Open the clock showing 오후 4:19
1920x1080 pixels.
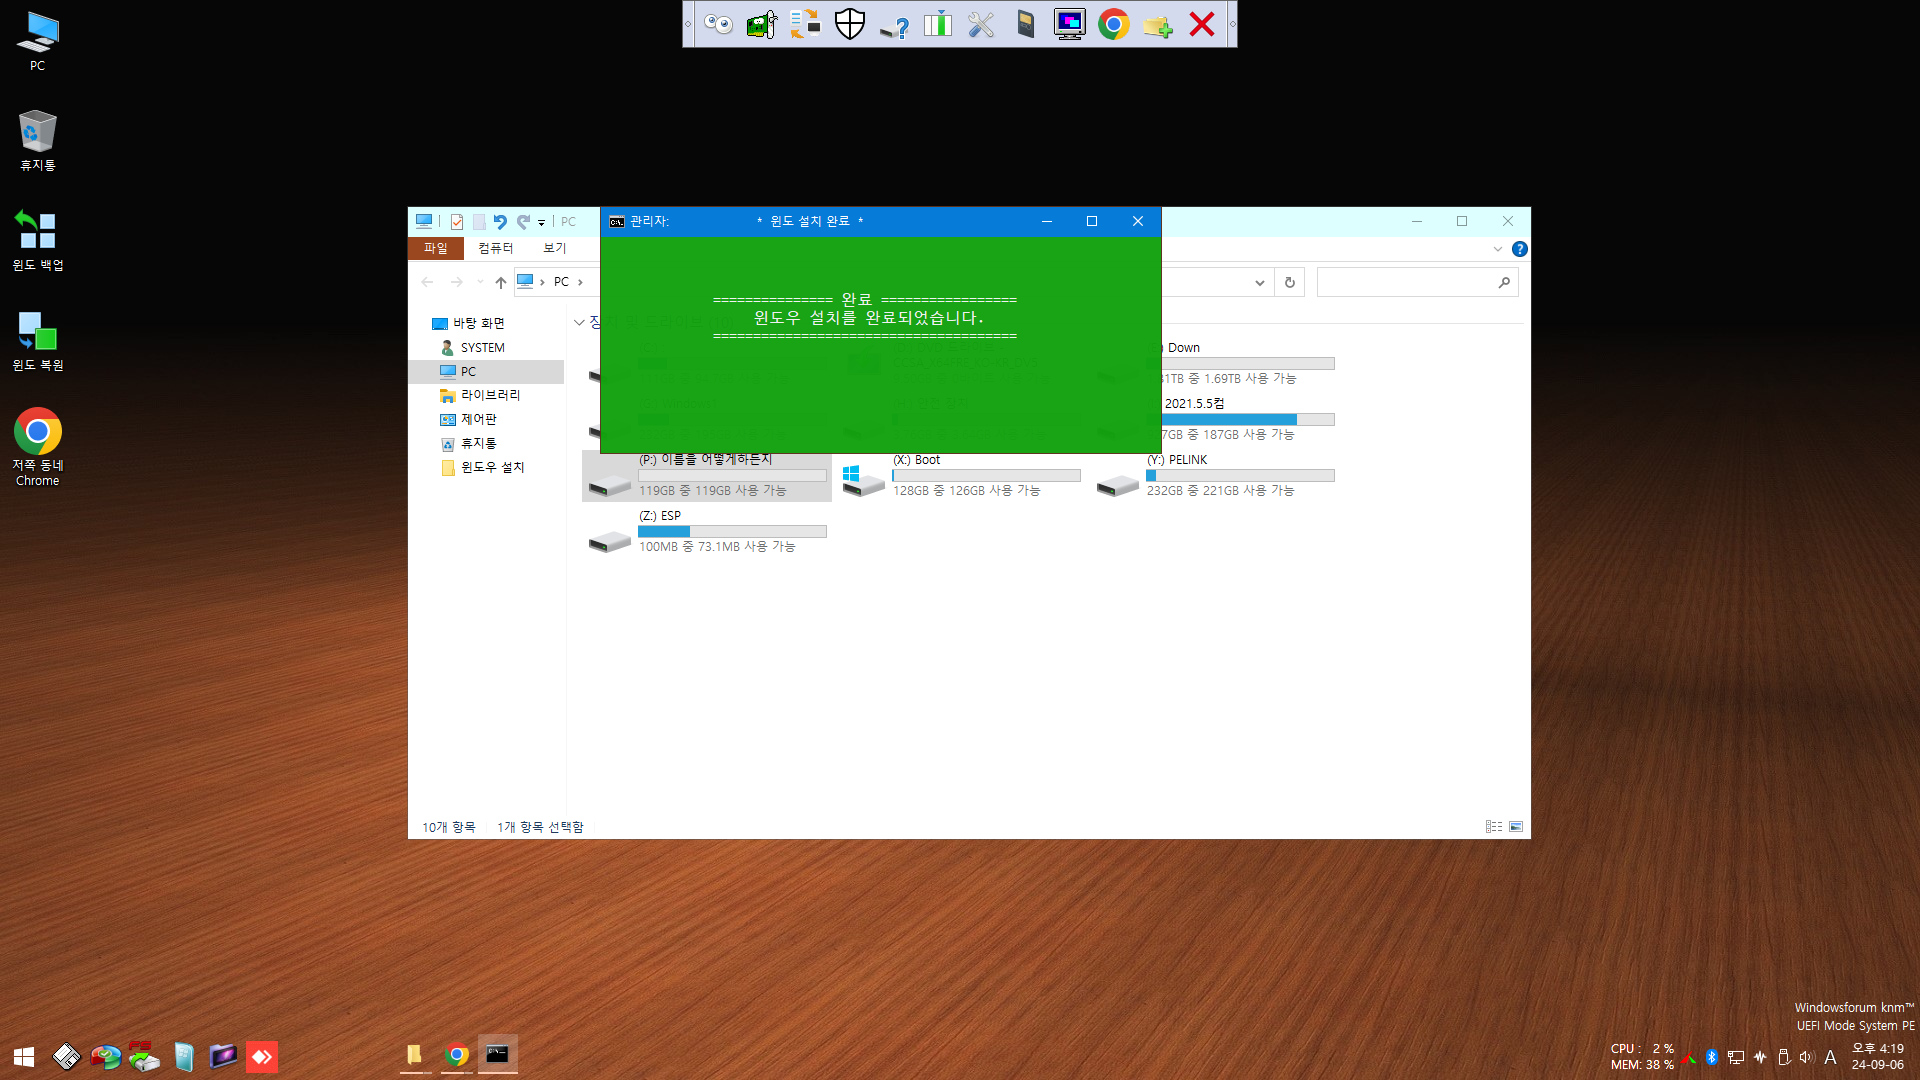1877,1056
